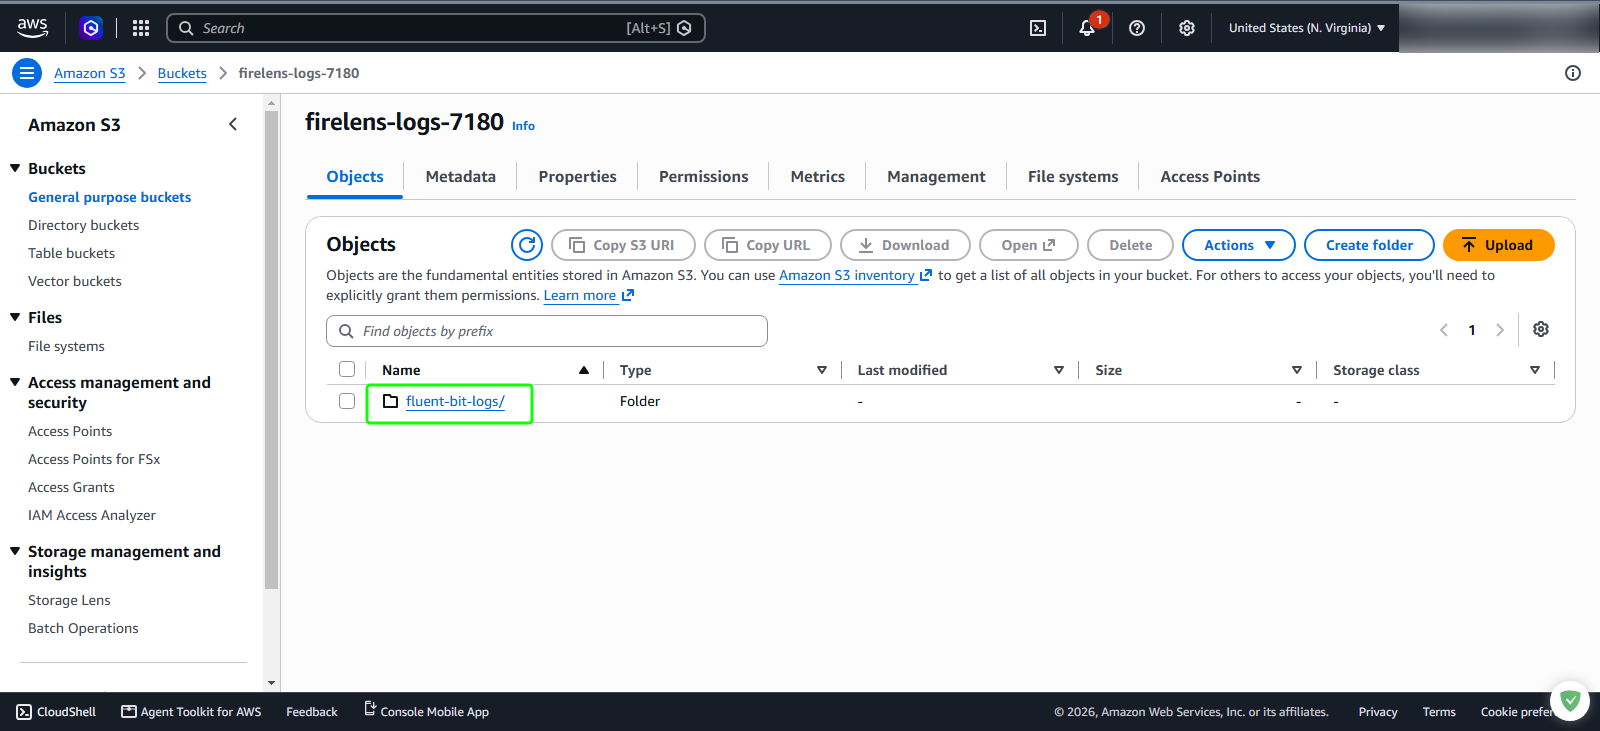Follow the Learn more link

tap(589, 295)
